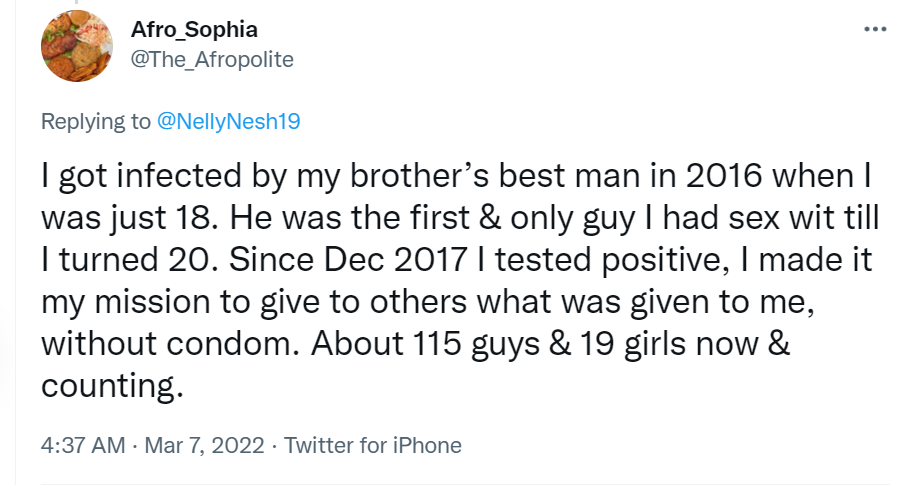Click the tweet line starting 'I turned 20'
The image size is (909, 485).
point(456,260)
